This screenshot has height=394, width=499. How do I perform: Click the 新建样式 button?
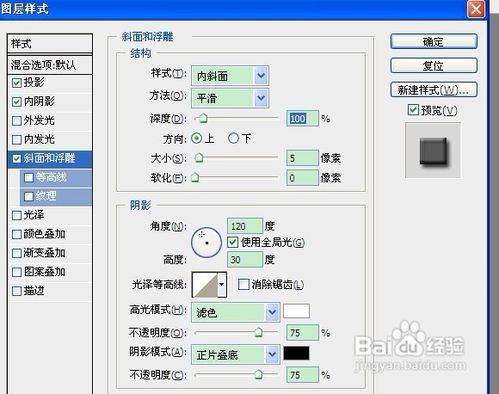pos(434,90)
